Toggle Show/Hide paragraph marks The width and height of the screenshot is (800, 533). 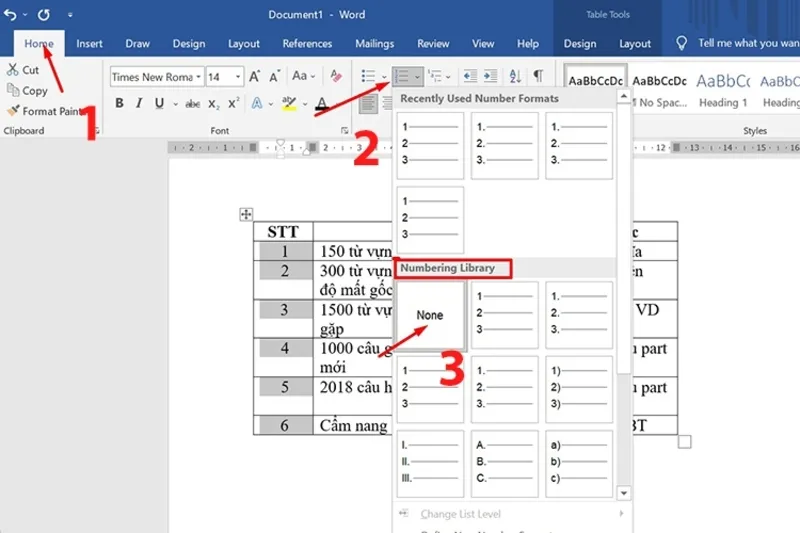[538, 77]
